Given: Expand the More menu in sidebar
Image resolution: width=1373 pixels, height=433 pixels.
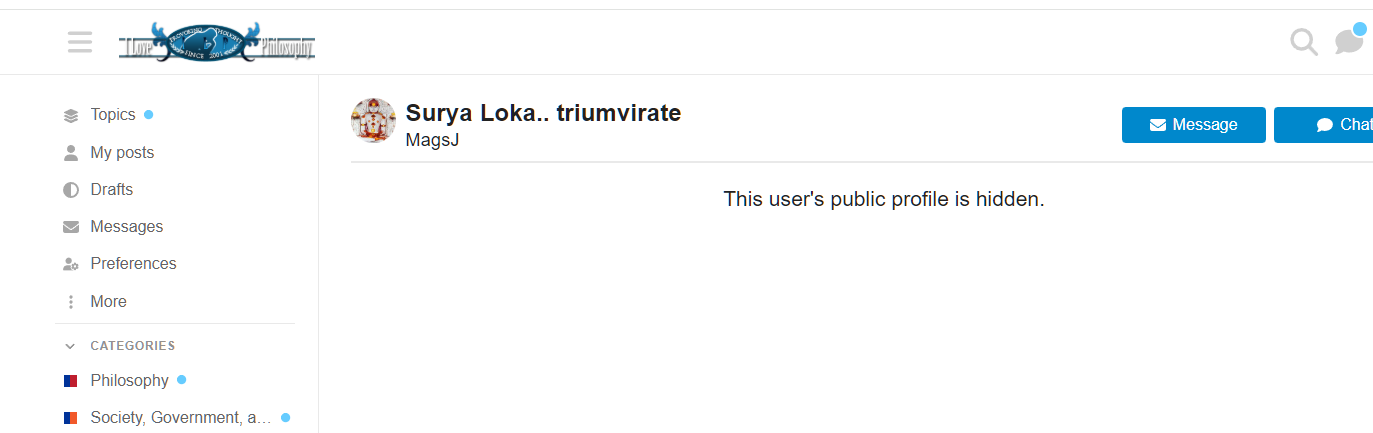Looking at the screenshot, I should [x=107, y=301].
